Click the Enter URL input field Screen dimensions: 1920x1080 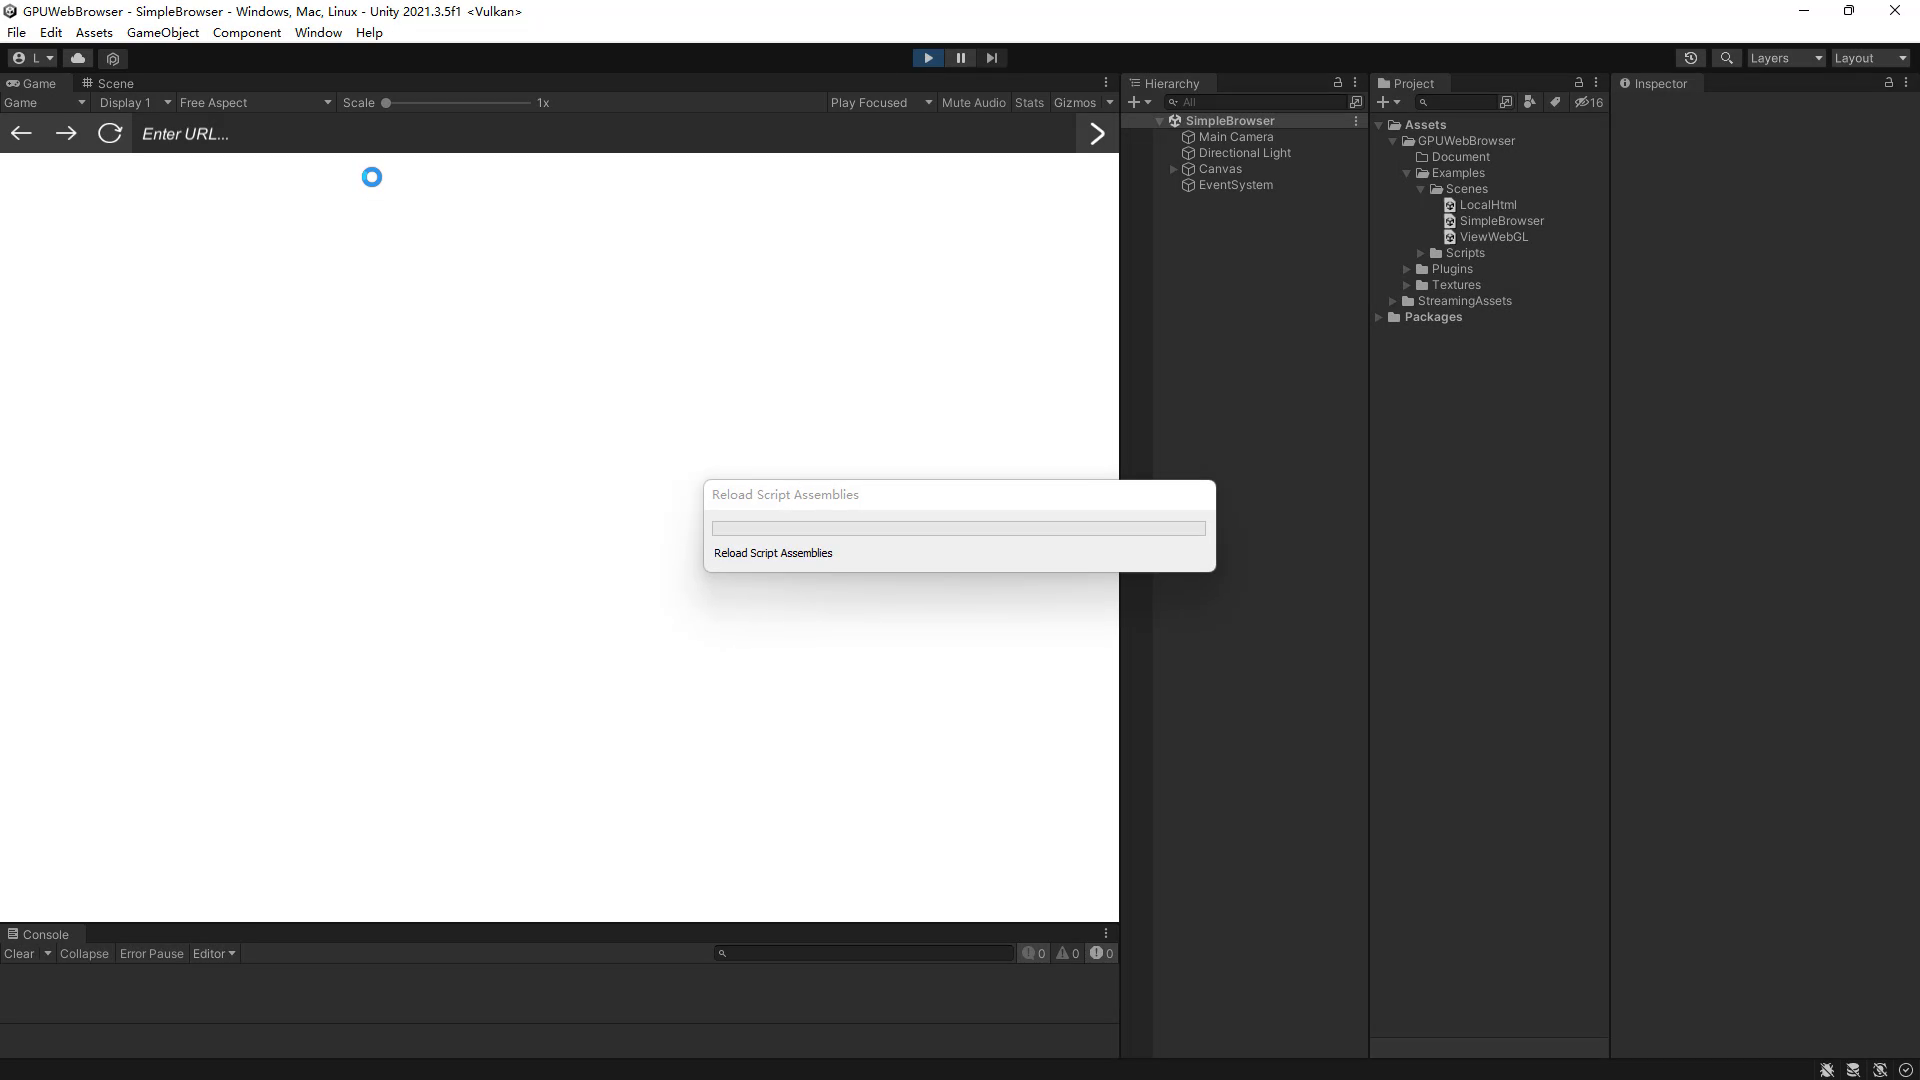[x=607, y=133]
